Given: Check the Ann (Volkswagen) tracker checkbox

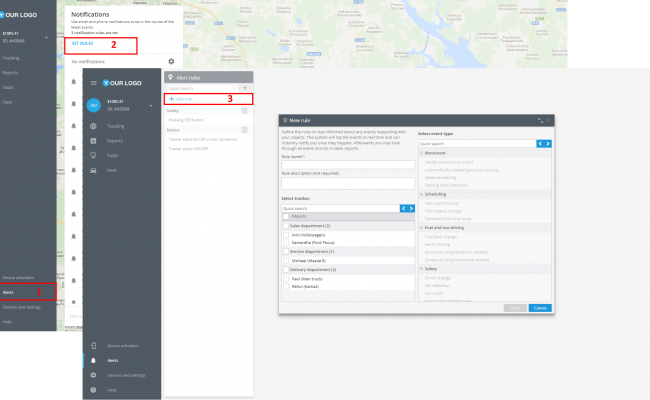Looking at the screenshot, I should (286, 235).
